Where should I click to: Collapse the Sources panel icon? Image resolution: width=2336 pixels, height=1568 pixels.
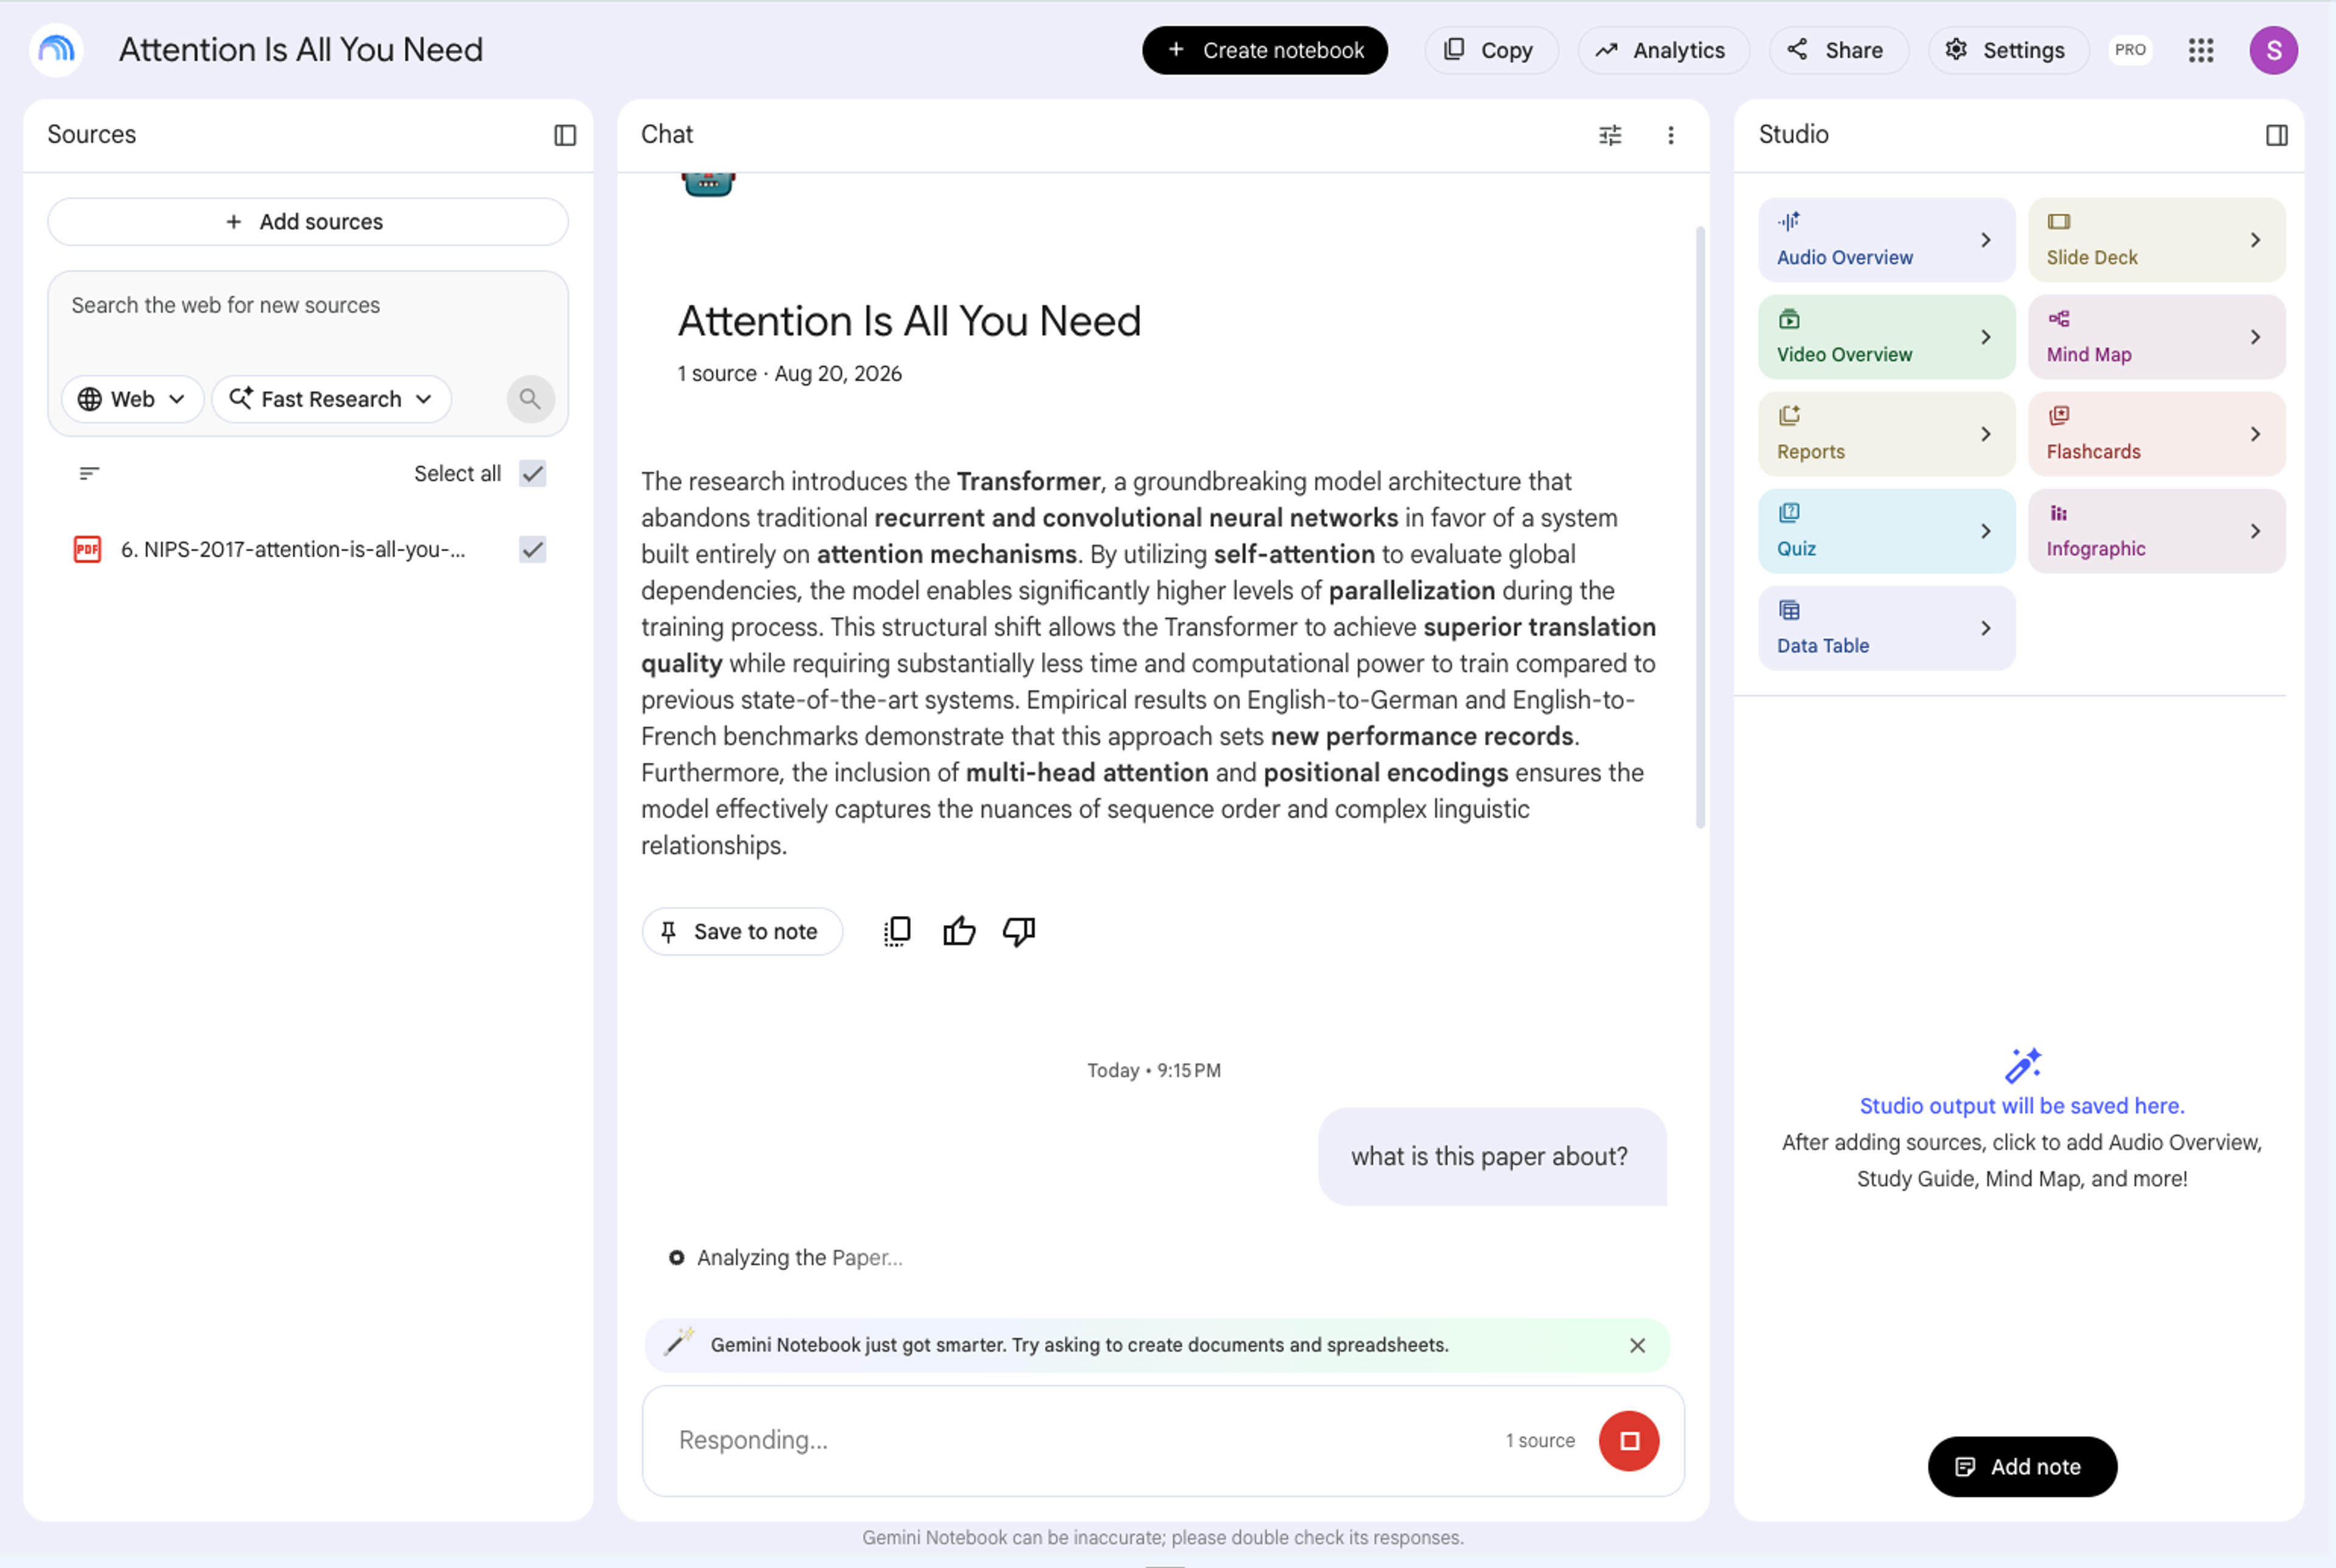(x=565, y=135)
